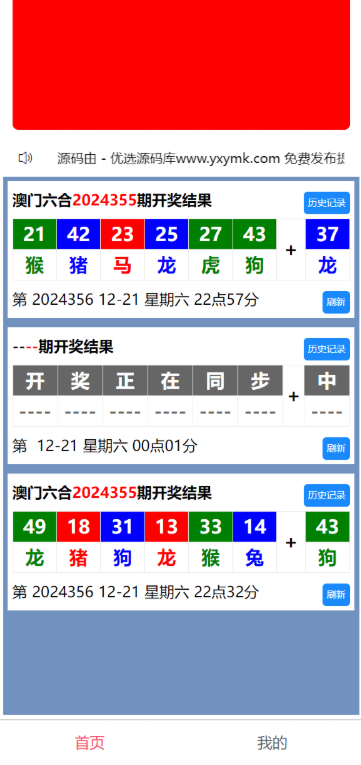Select the blue number 42 ball
This screenshot has height=765, width=361.
[x=79, y=234]
